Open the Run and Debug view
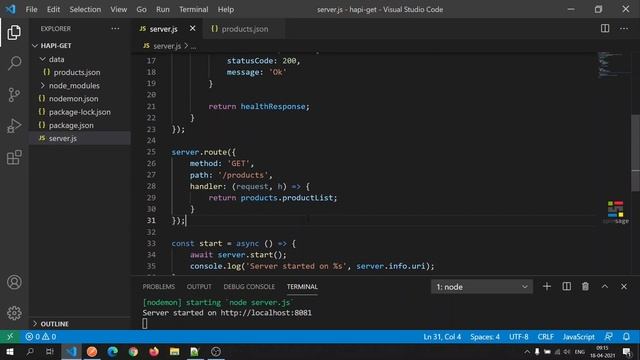 click(x=14, y=126)
